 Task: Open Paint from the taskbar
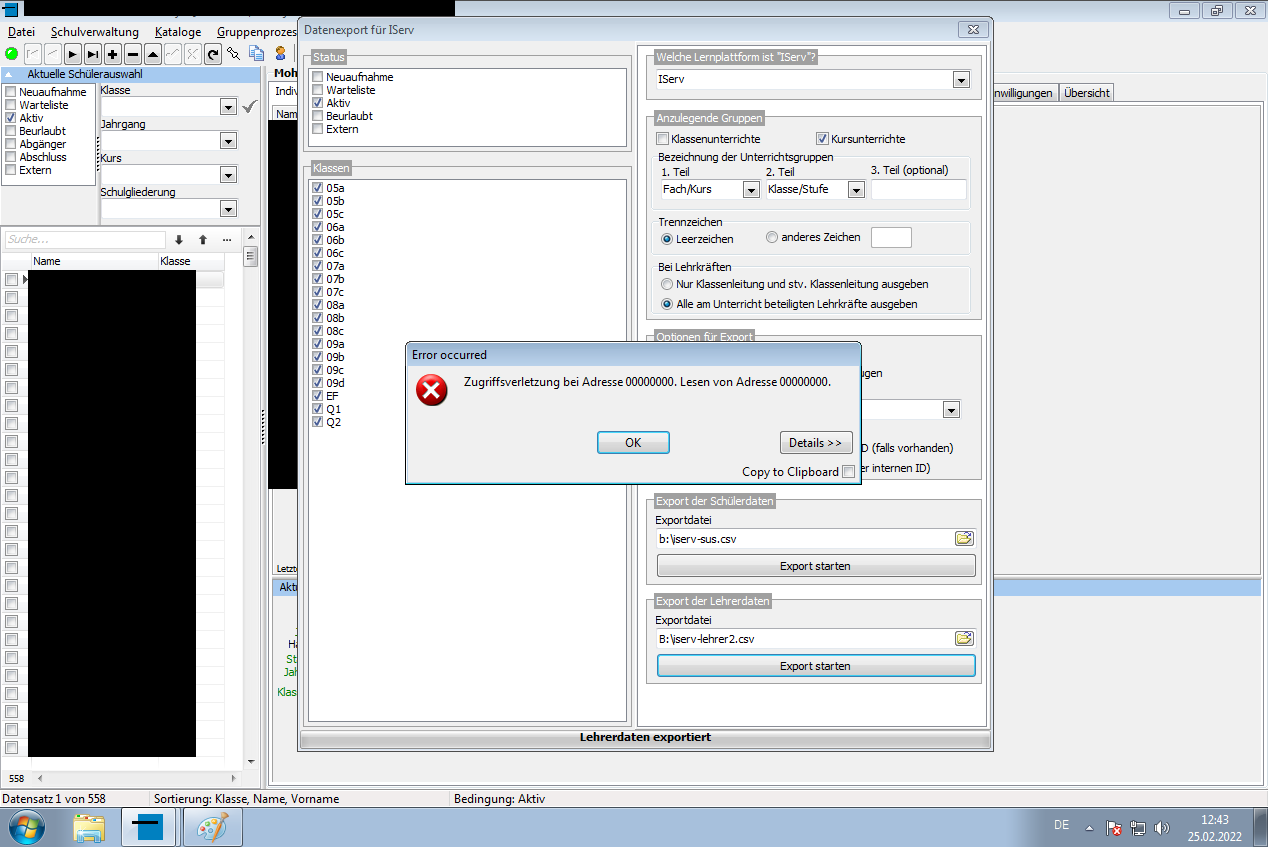coord(212,828)
